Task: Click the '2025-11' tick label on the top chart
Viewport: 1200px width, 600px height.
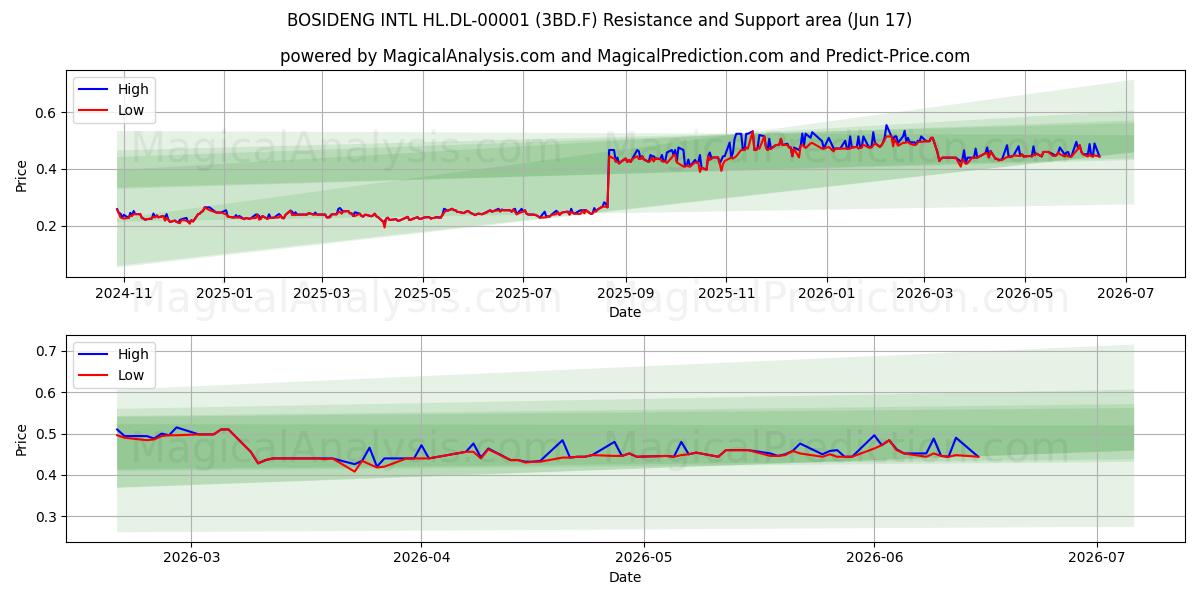Action: pyautogui.click(x=726, y=295)
